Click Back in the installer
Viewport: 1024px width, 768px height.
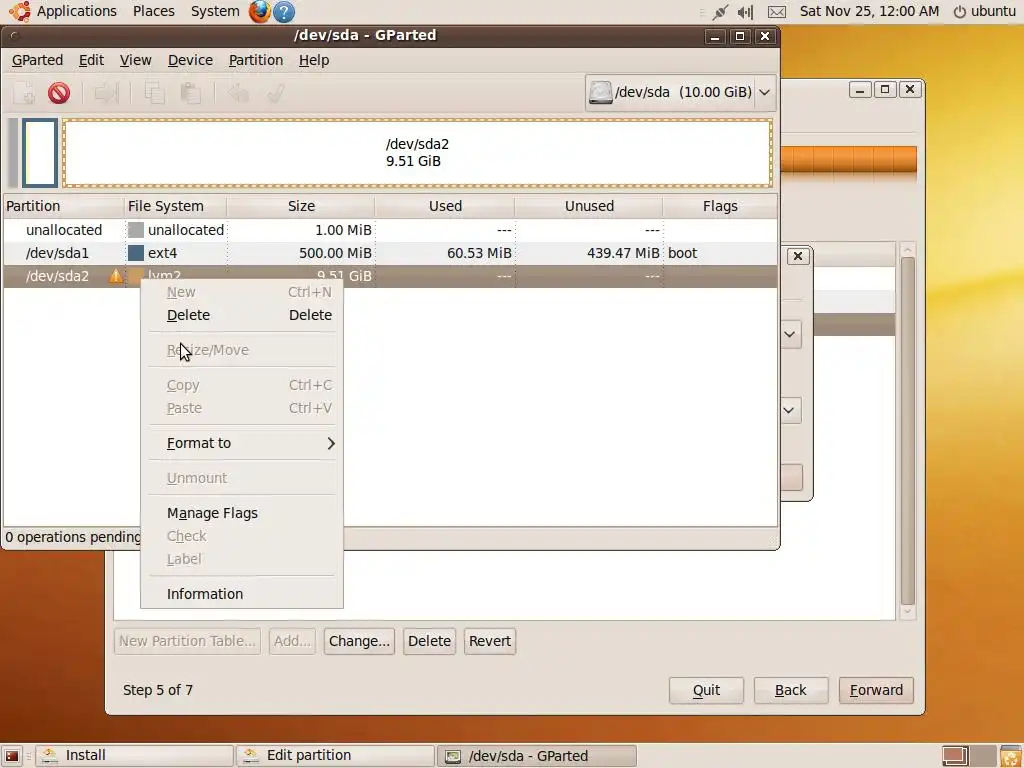(x=791, y=690)
